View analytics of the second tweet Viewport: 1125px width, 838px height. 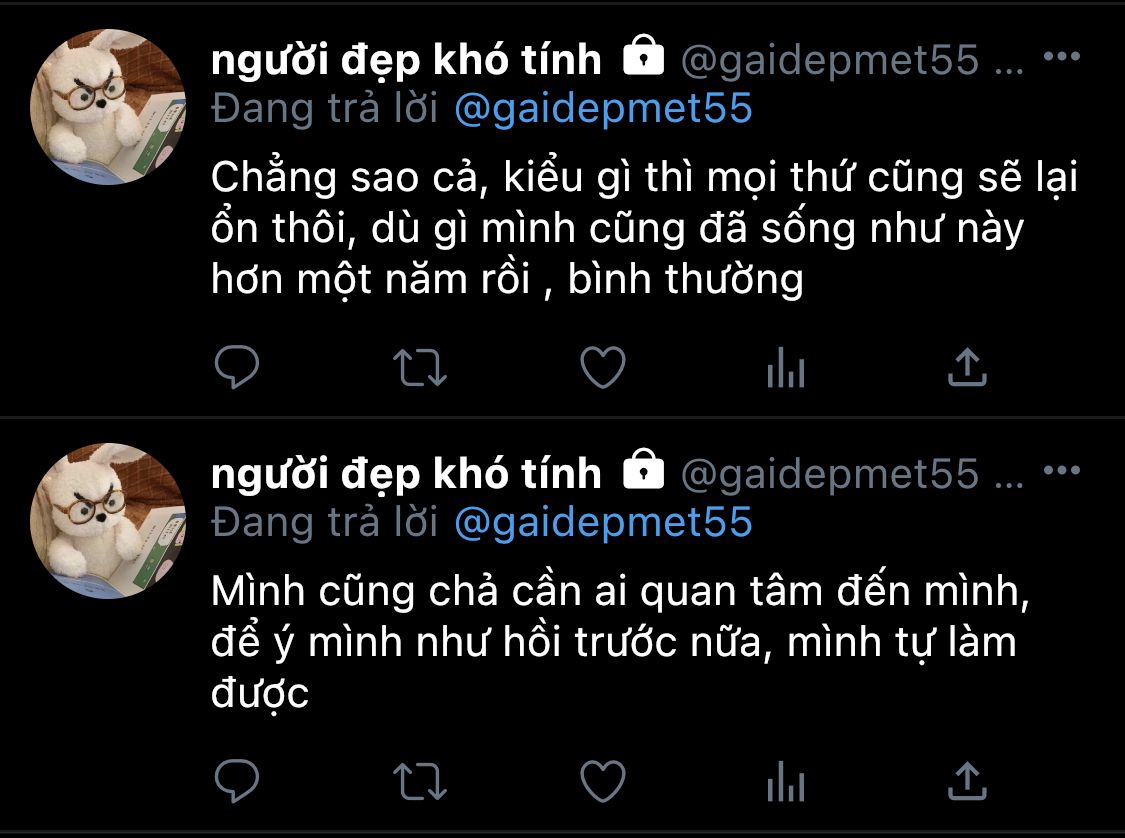786,781
